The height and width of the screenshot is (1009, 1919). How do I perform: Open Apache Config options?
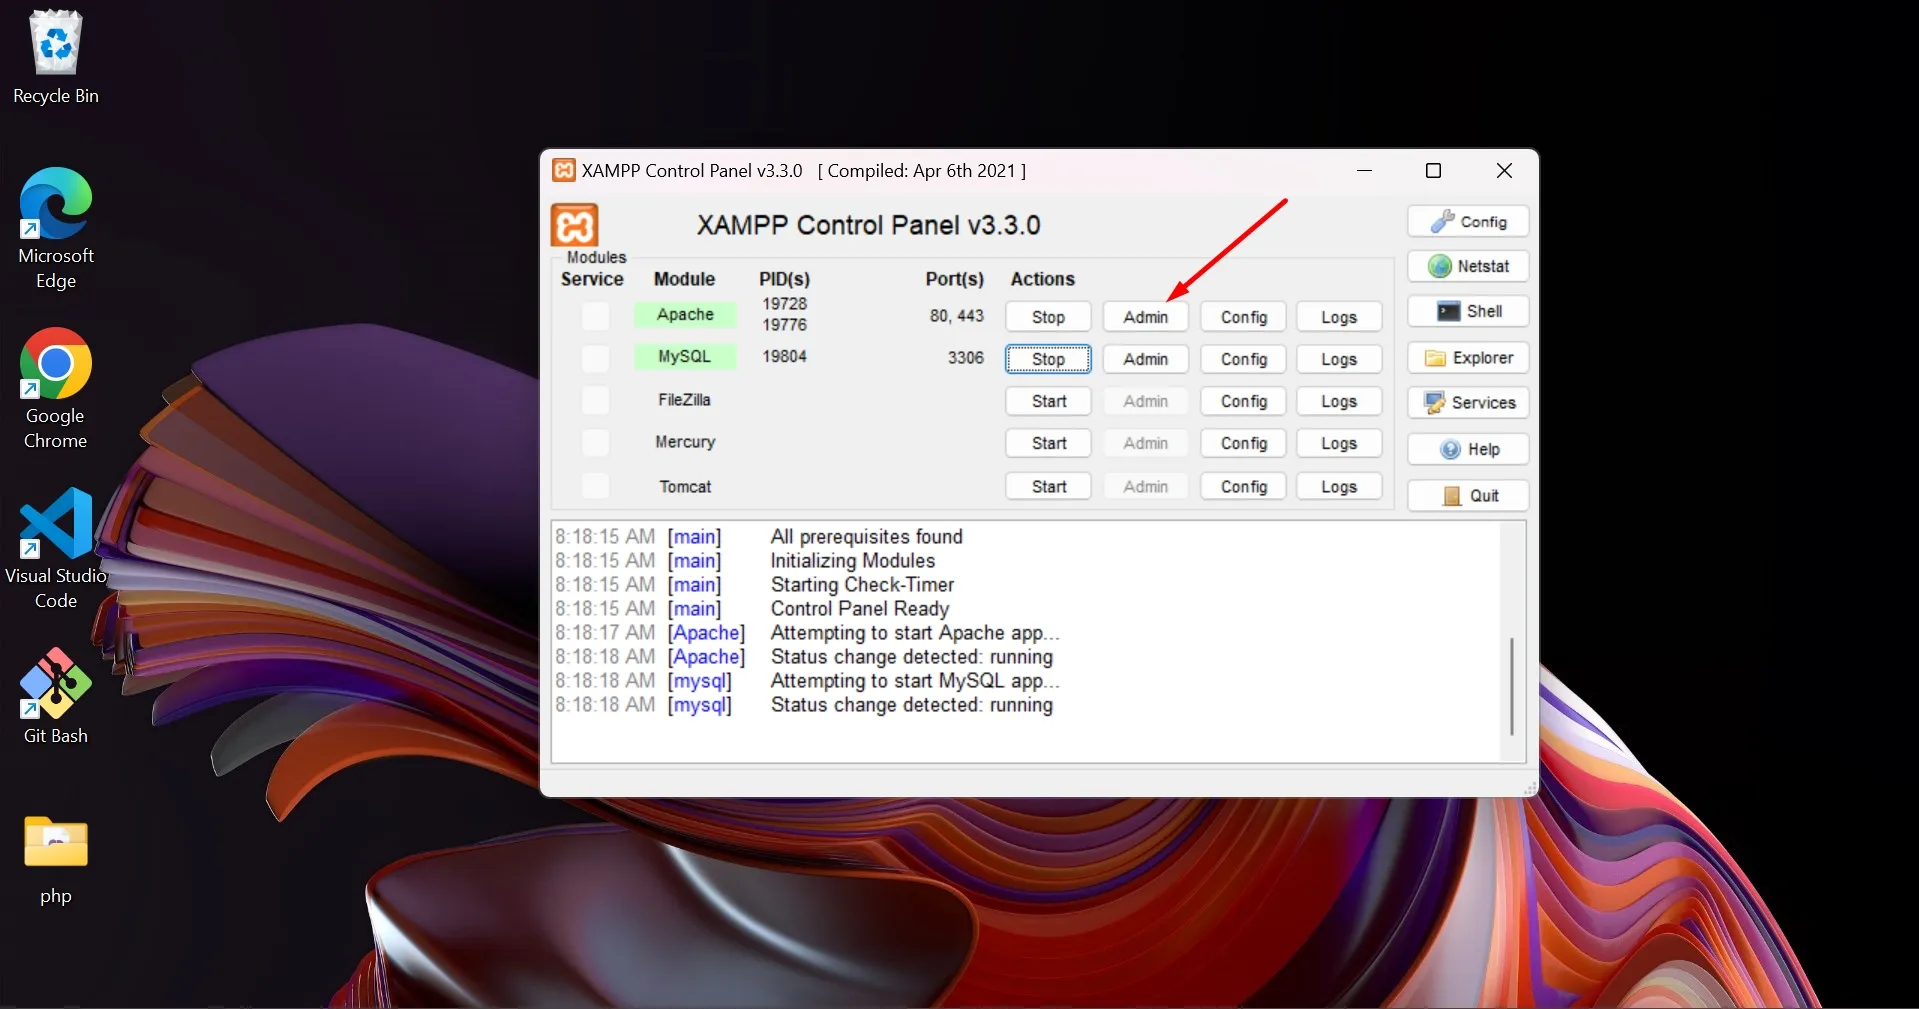(x=1243, y=317)
